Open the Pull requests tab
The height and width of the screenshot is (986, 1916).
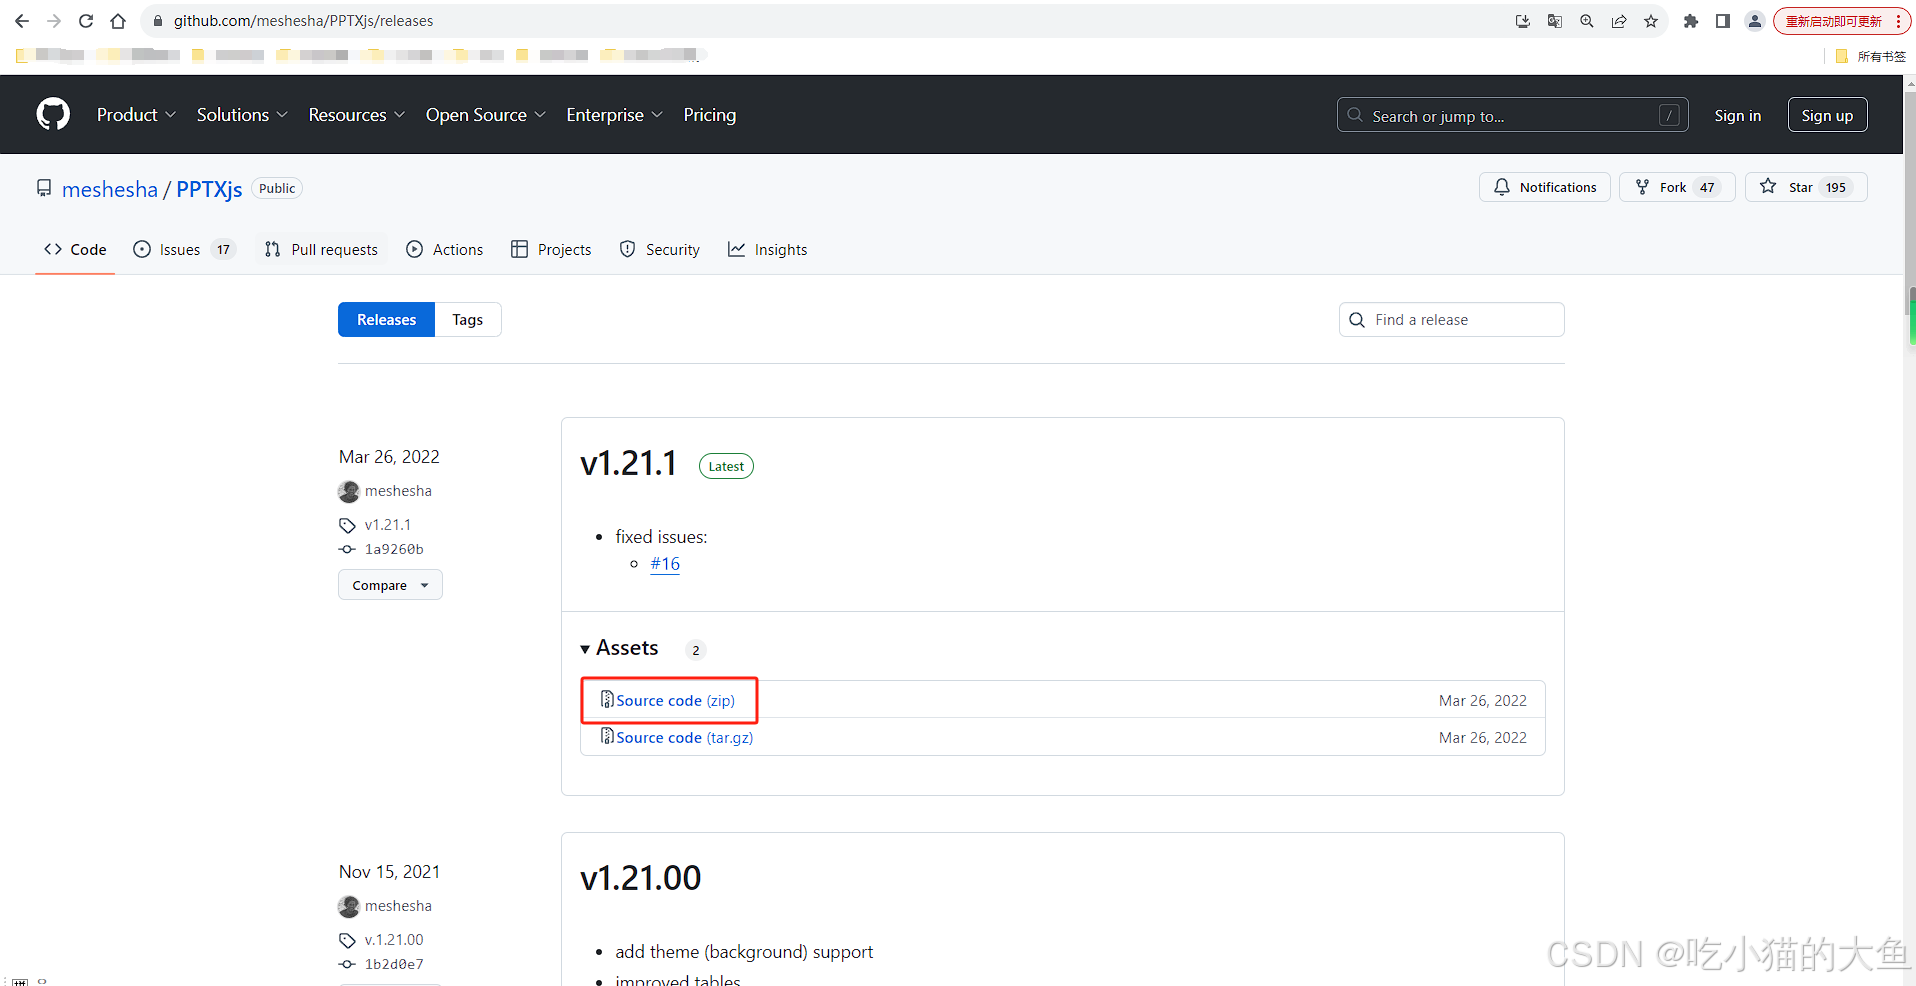click(321, 249)
